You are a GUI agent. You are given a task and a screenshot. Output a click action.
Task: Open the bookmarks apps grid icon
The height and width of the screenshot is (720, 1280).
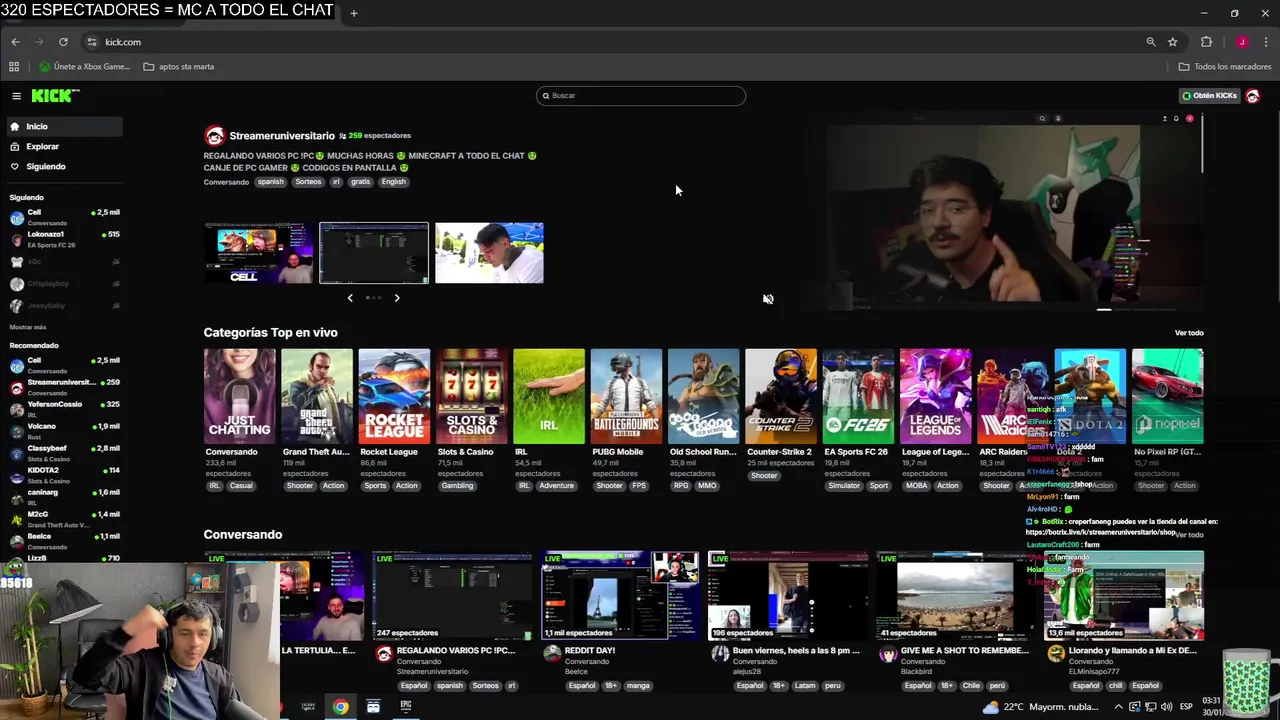pyautogui.click(x=14, y=67)
